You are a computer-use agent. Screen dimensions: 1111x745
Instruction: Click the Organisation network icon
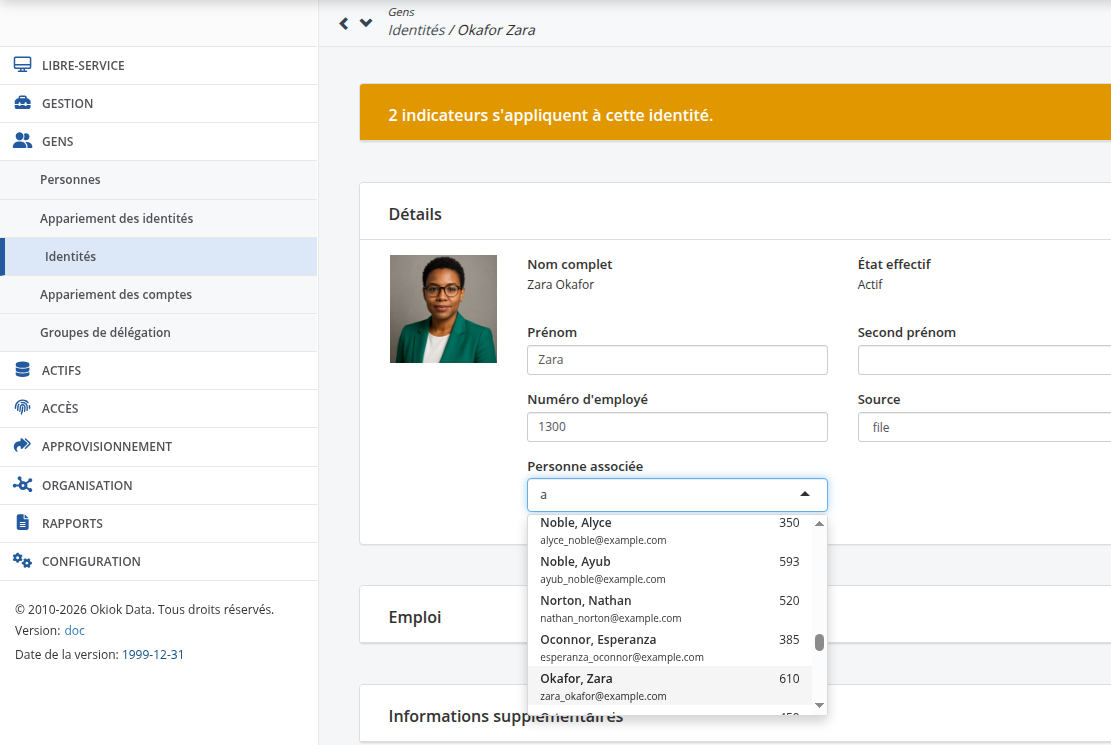tap(23, 484)
